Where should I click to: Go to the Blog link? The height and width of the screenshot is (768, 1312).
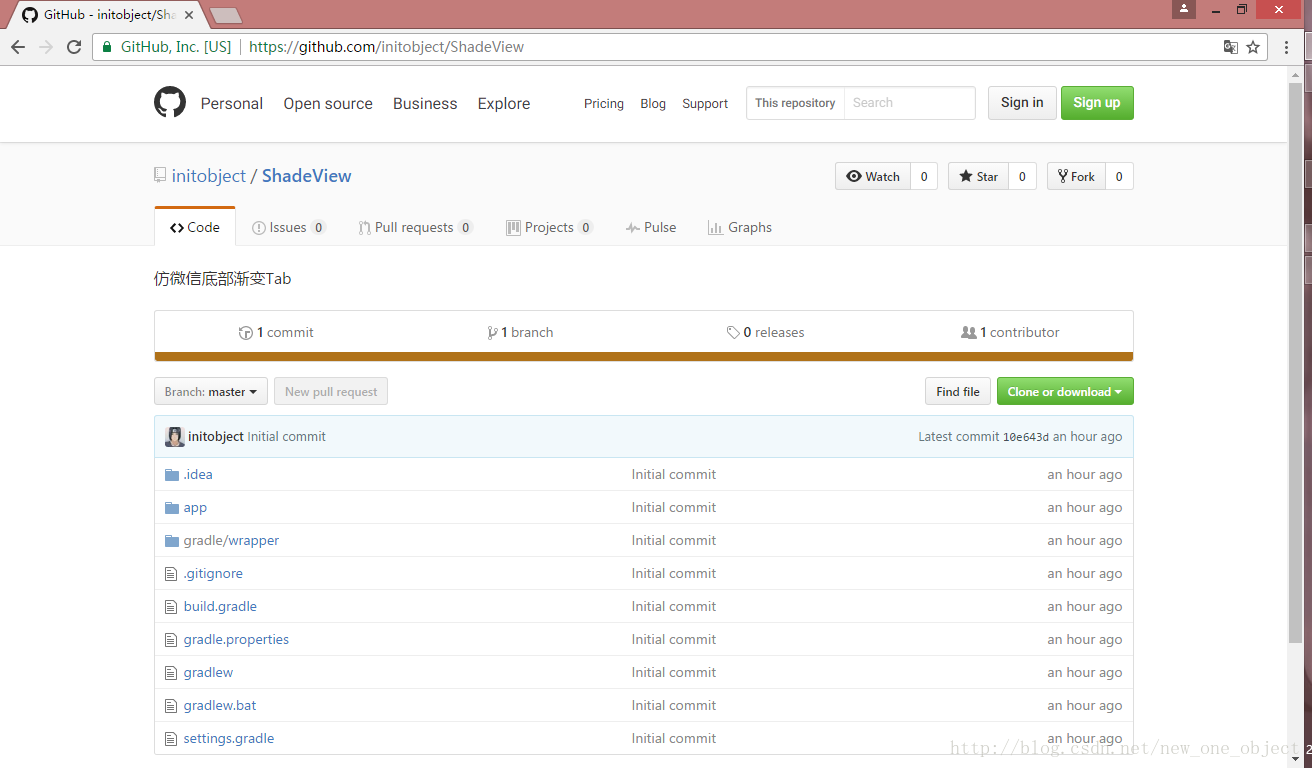coord(653,103)
